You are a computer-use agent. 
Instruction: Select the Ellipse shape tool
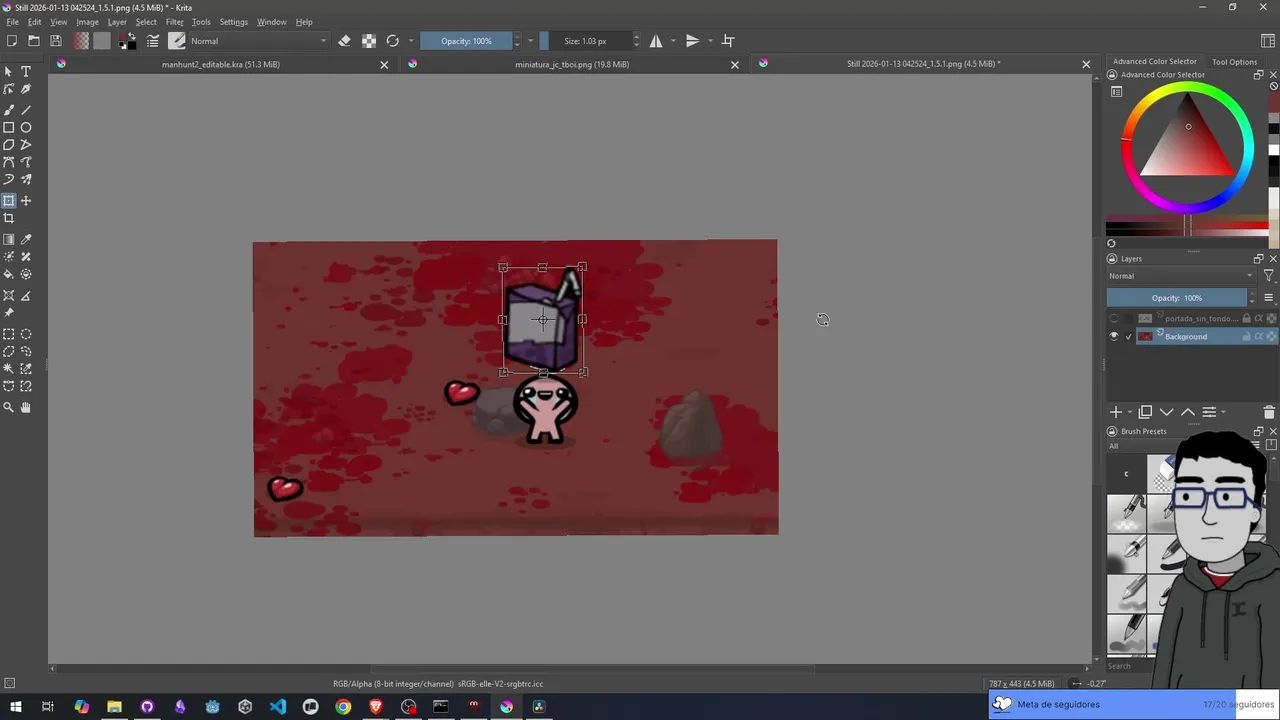26,127
